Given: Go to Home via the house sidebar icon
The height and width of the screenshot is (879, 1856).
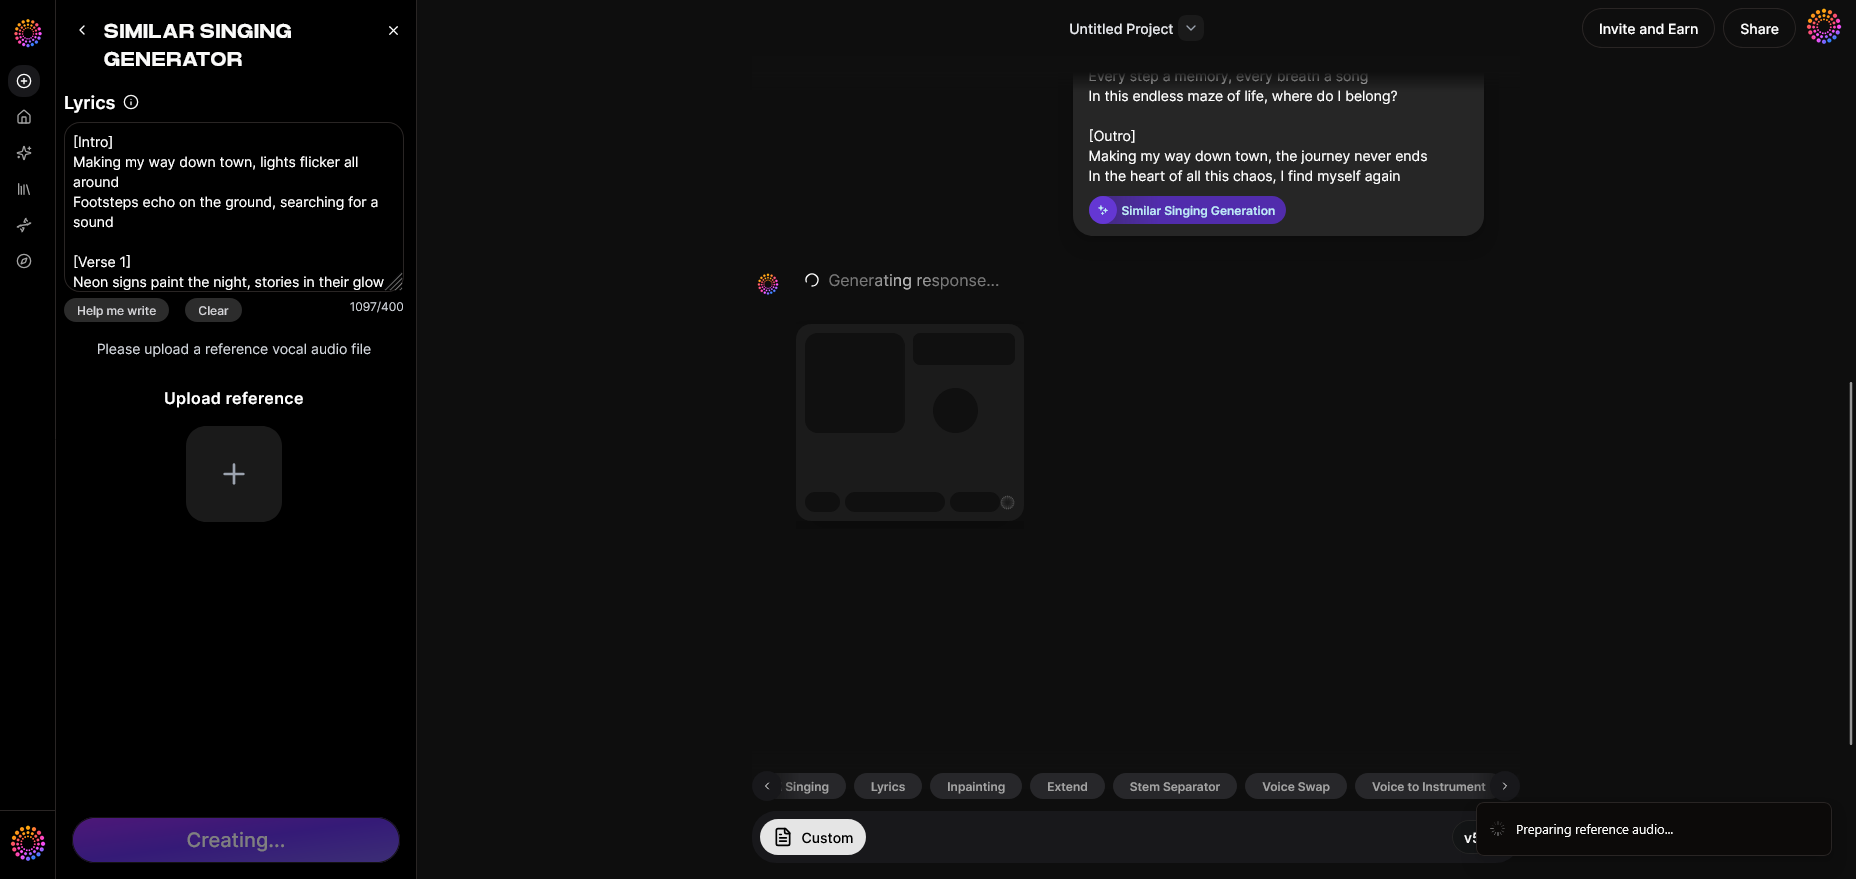Looking at the screenshot, I should (24, 117).
